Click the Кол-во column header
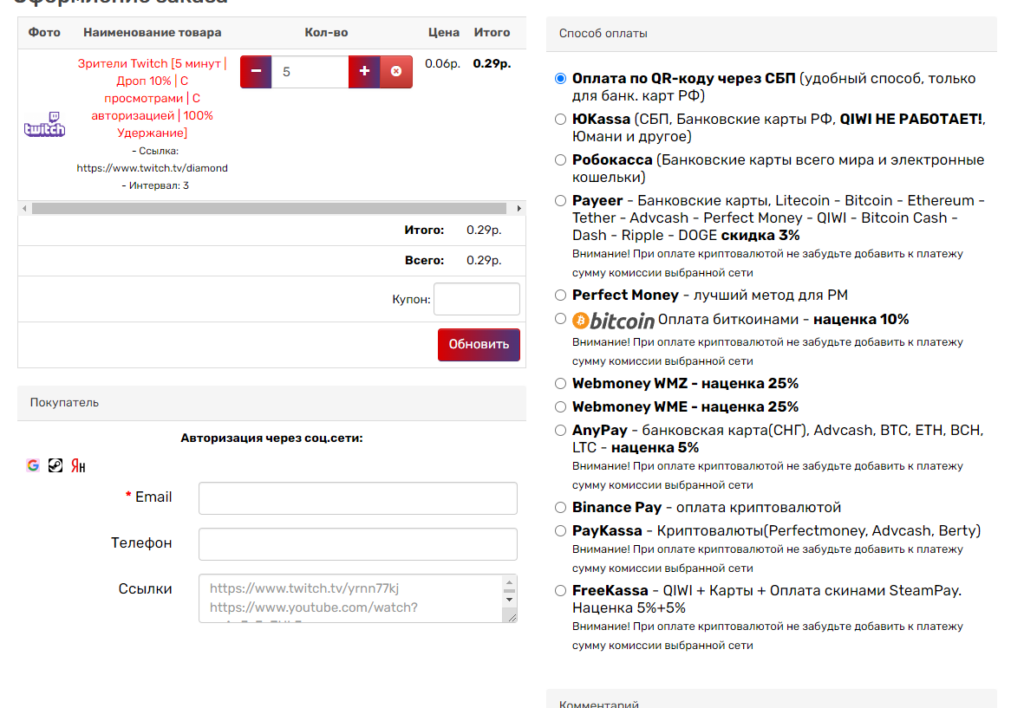 click(327, 32)
